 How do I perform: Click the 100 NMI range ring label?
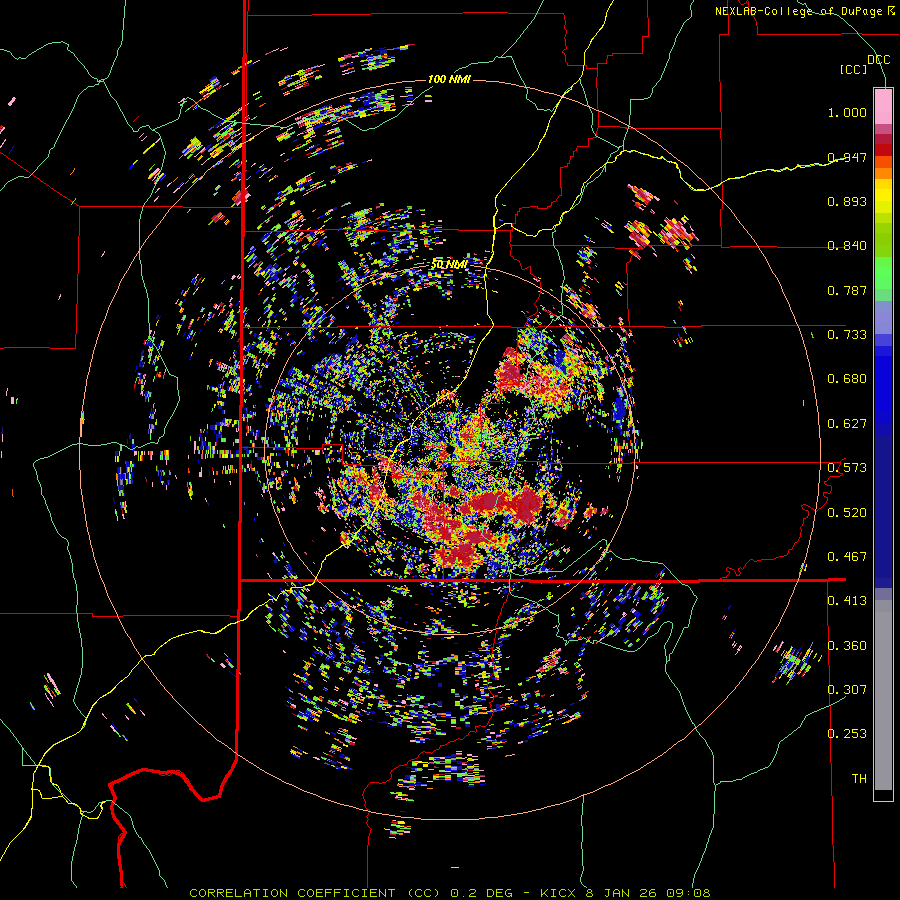click(x=449, y=79)
